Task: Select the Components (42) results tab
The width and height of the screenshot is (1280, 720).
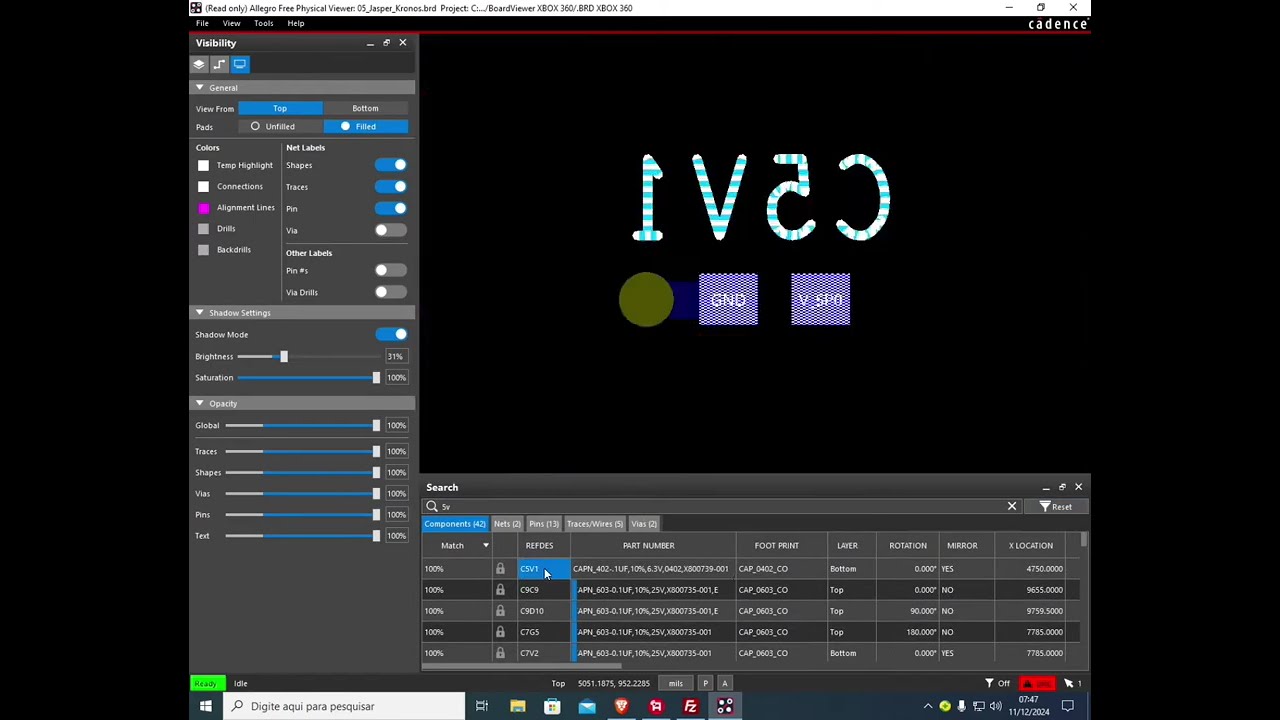Action: pos(455,524)
